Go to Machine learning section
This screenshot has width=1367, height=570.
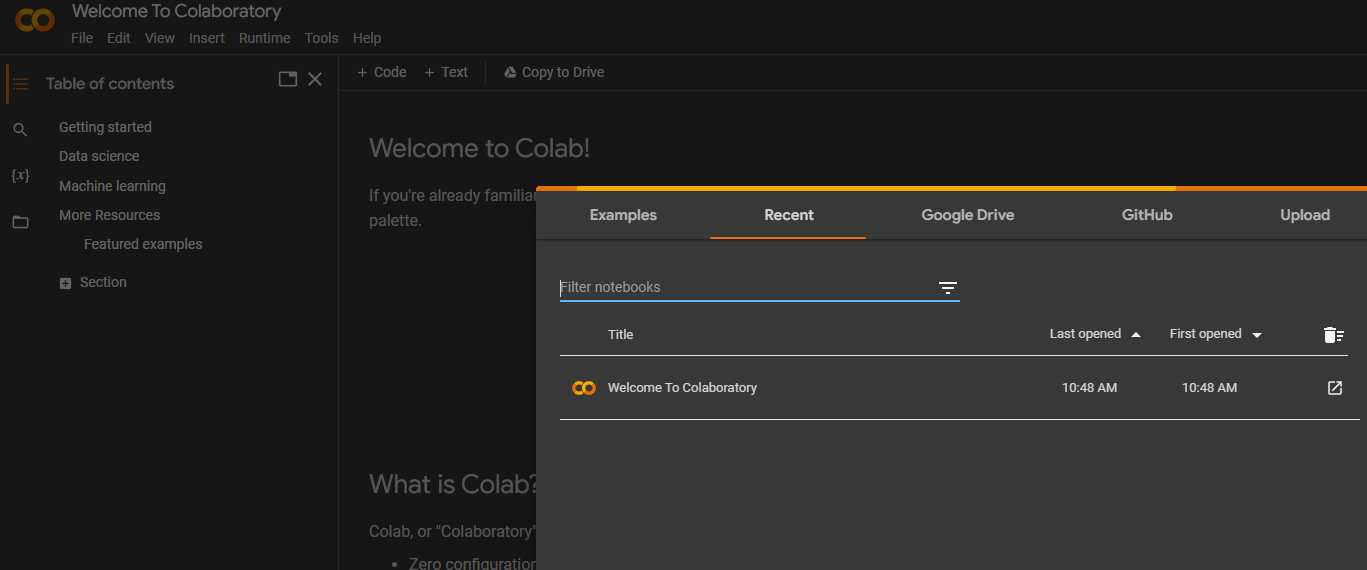coord(112,186)
